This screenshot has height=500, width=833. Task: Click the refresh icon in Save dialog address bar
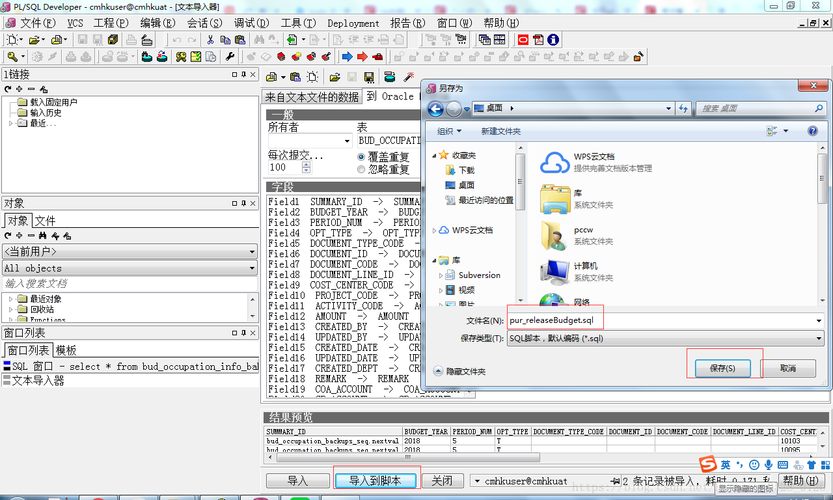tap(683, 108)
